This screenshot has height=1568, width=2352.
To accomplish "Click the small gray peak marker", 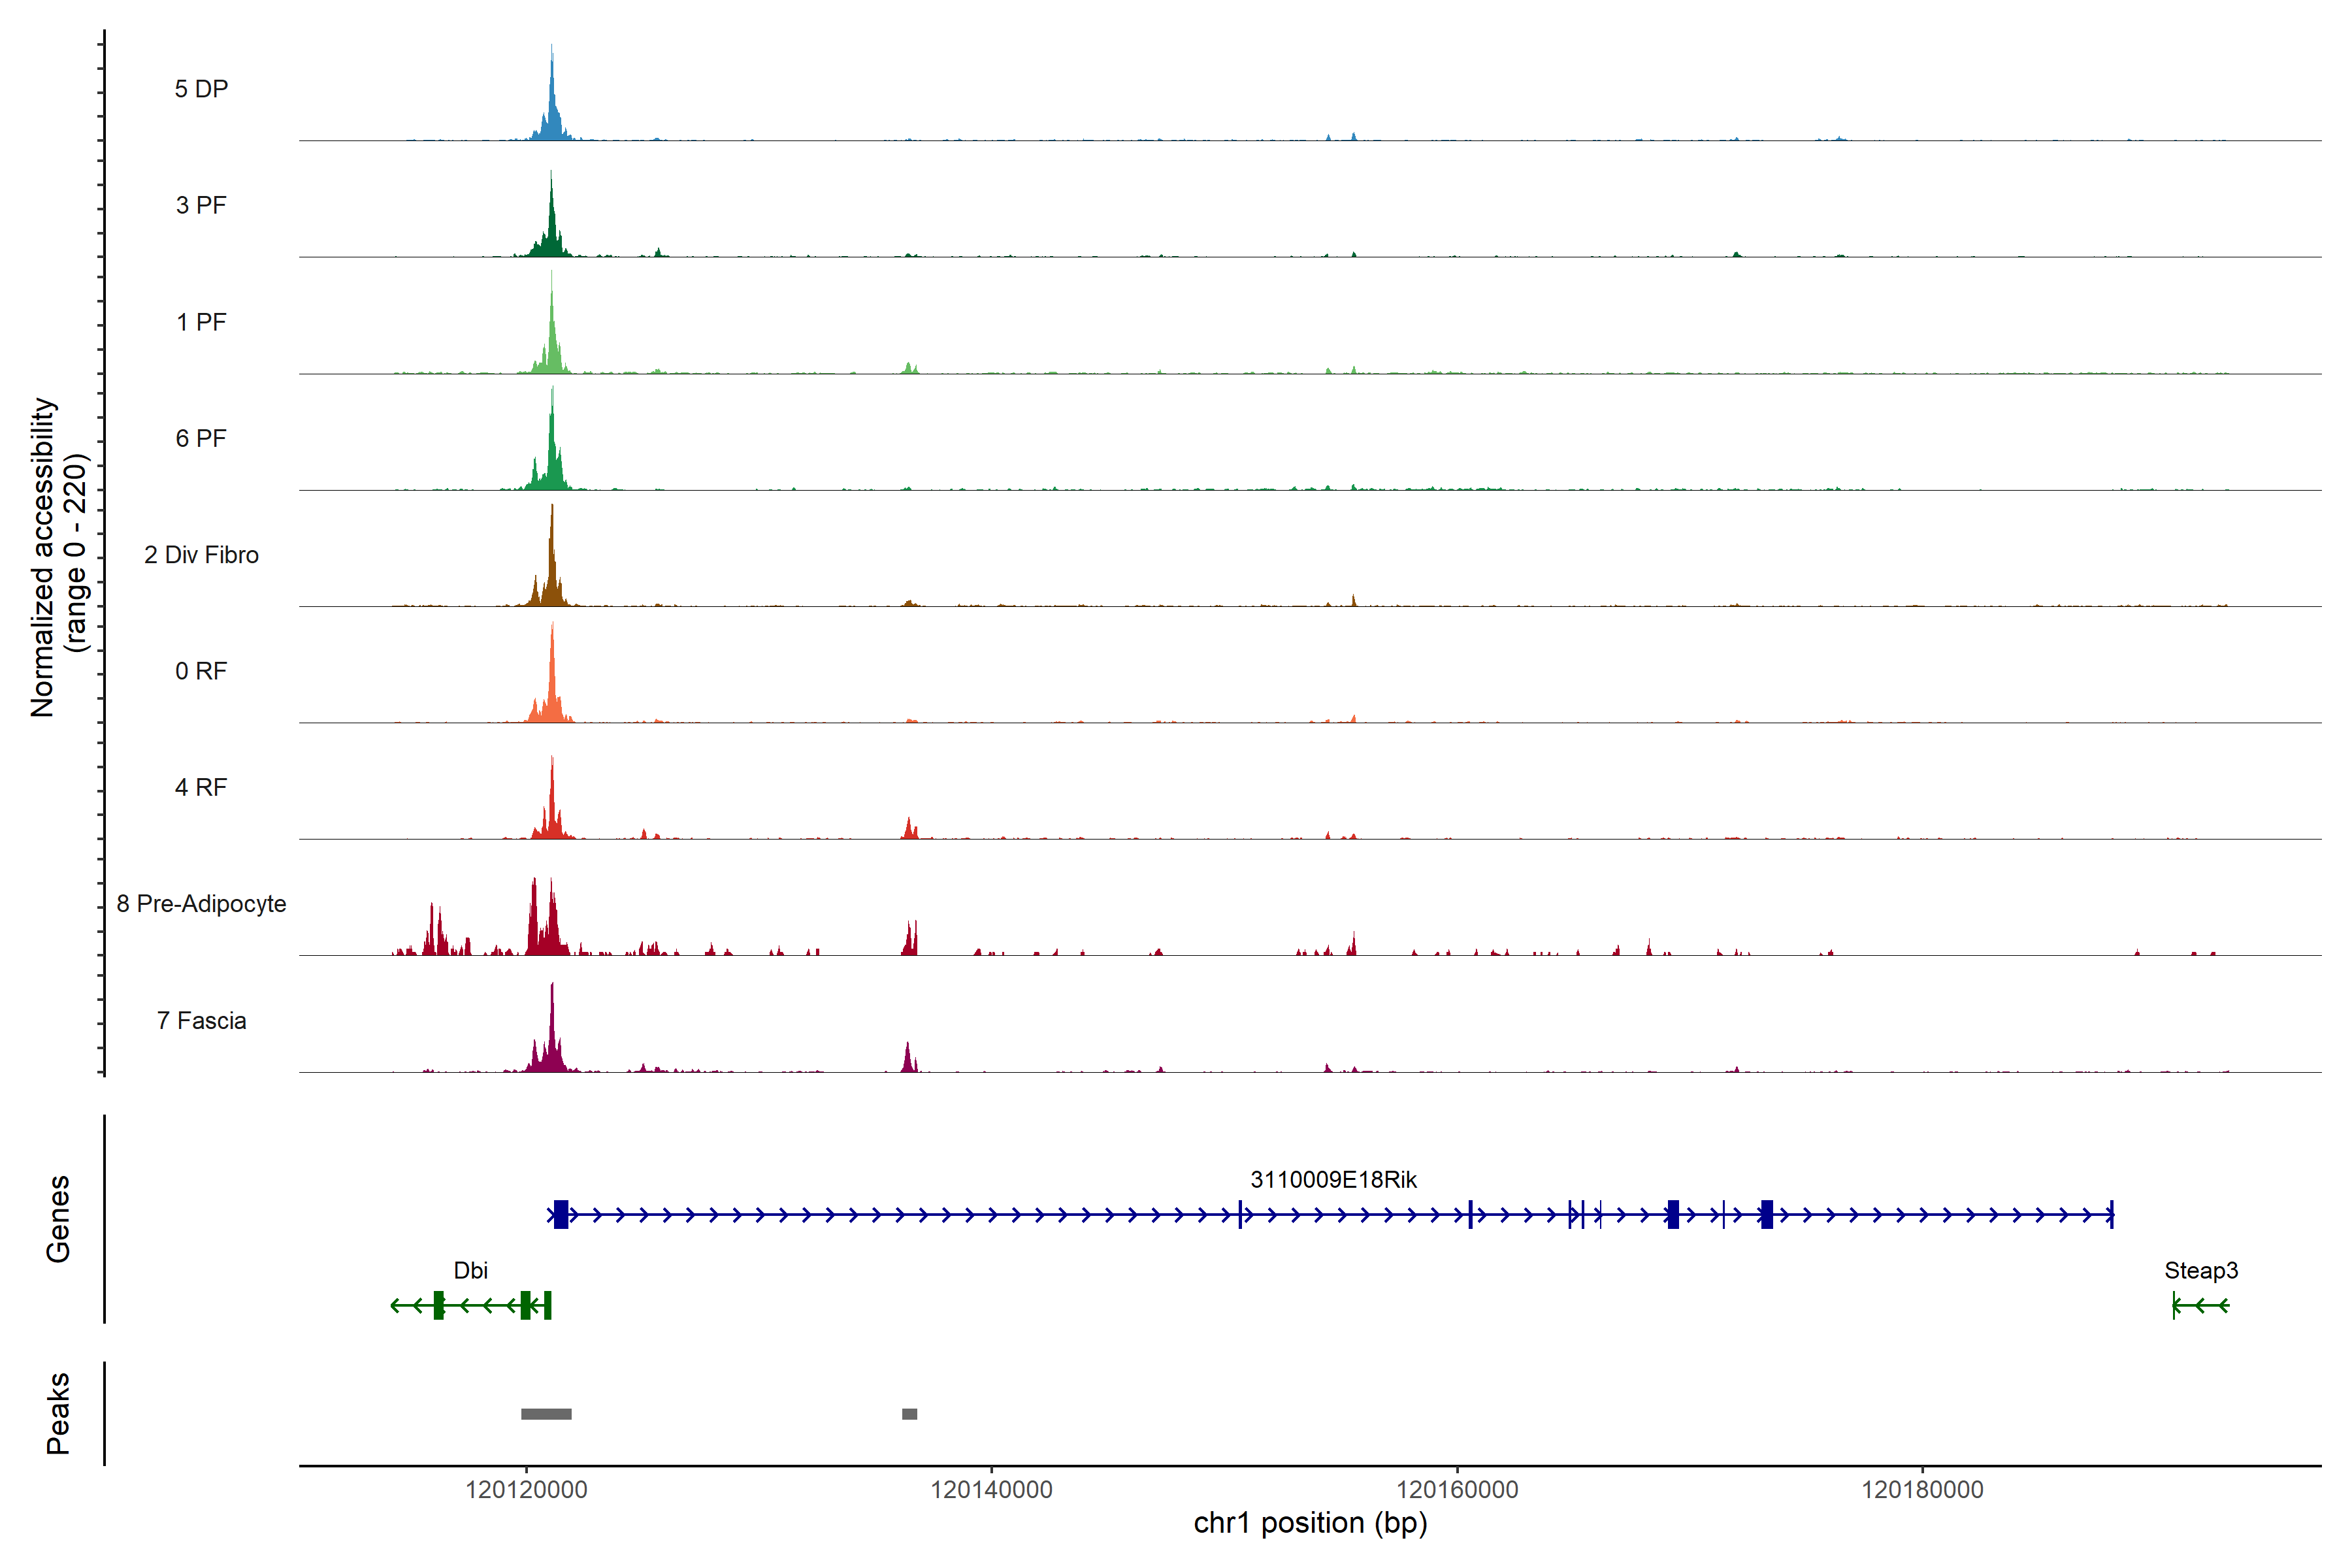I will tap(909, 1414).
